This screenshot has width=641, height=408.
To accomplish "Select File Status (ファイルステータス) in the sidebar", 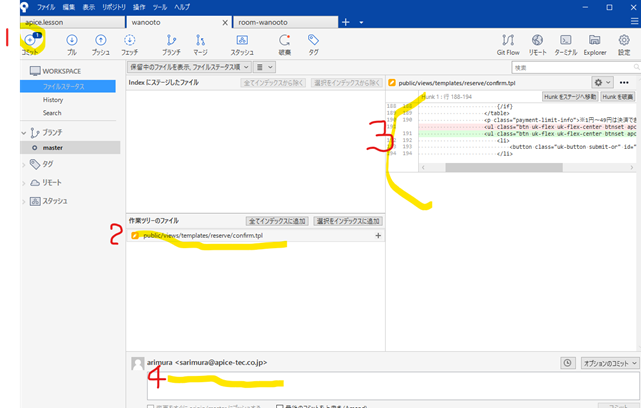I will point(68,87).
